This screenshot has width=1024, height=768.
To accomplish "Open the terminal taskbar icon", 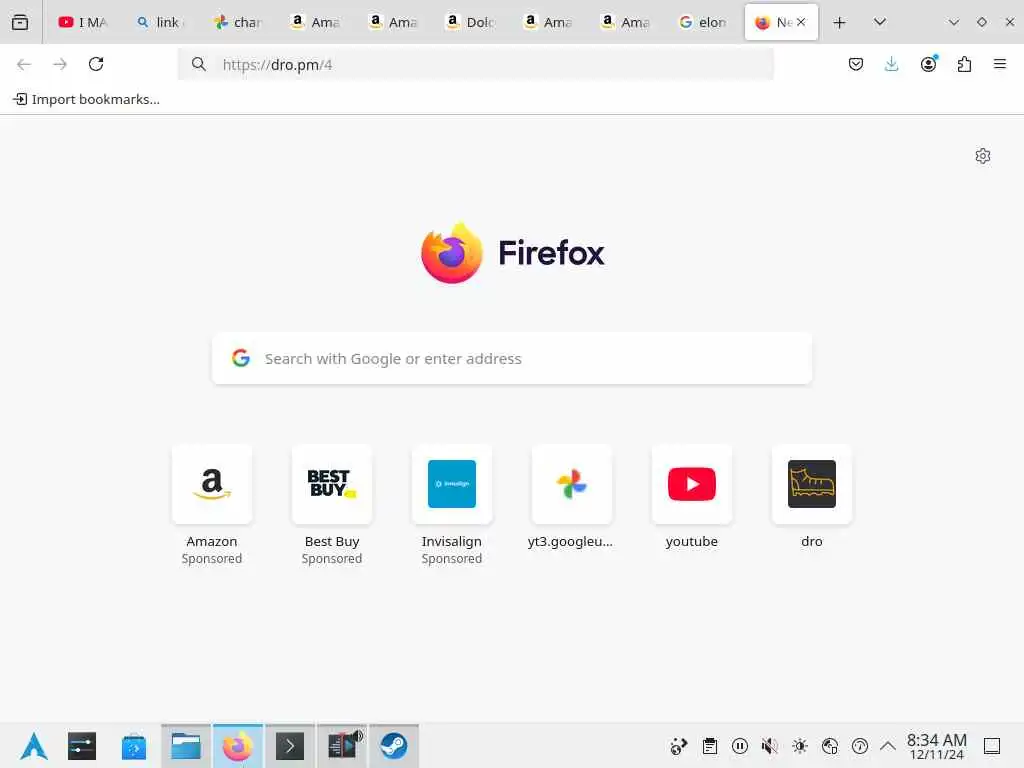I will coord(290,746).
